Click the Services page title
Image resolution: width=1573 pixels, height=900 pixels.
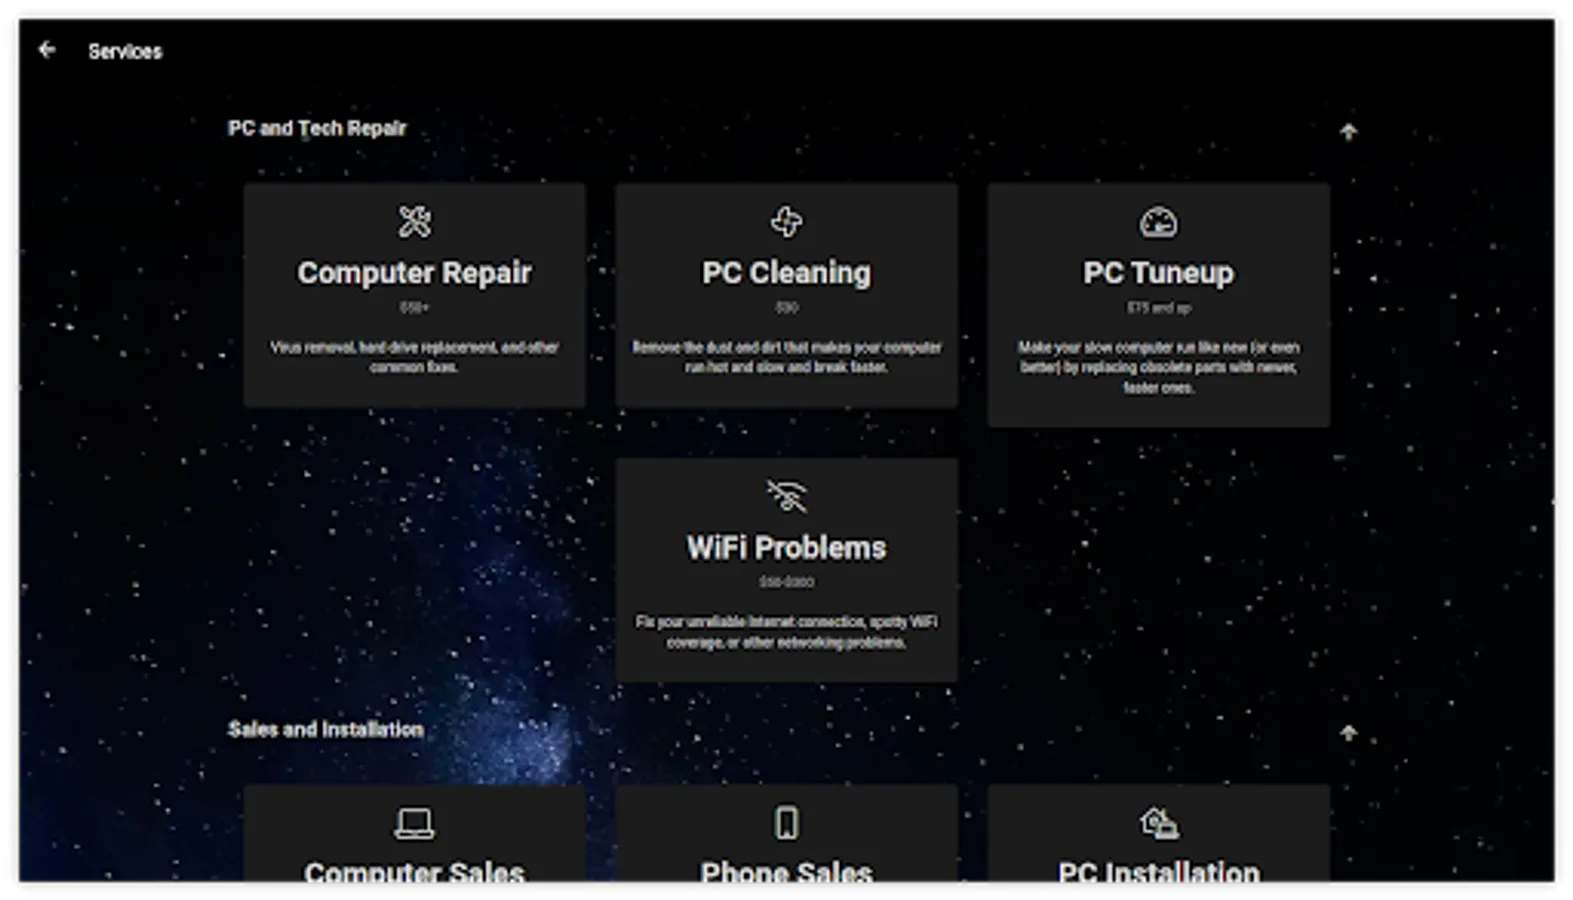[125, 51]
